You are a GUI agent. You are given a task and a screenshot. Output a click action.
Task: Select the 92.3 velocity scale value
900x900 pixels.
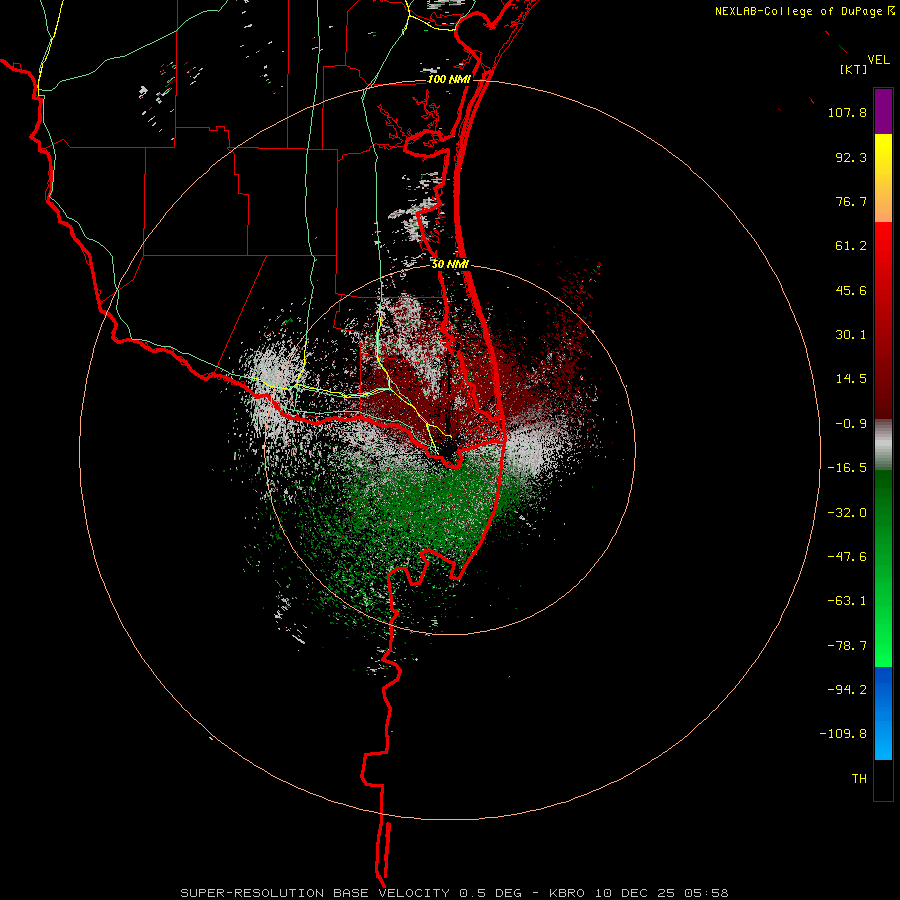tap(851, 157)
